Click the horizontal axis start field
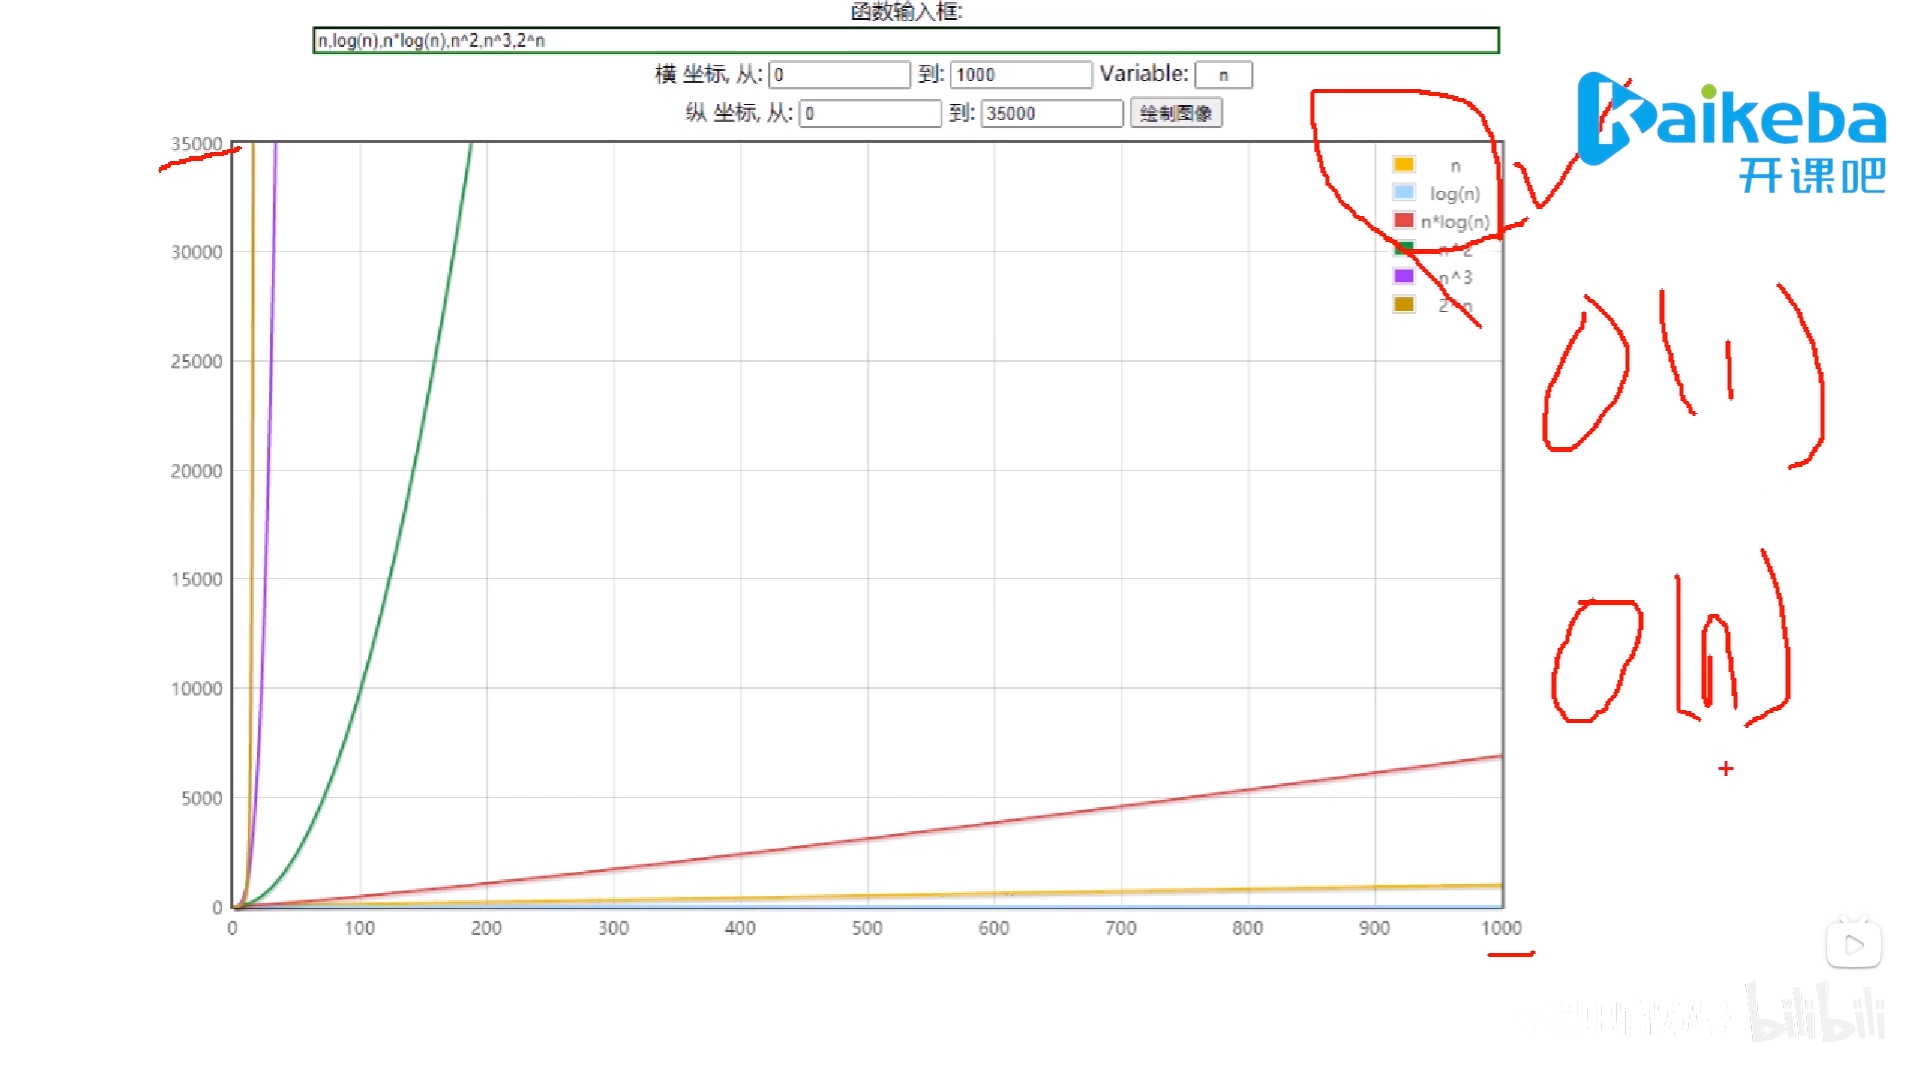The image size is (1920, 1080). click(x=838, y=75)
